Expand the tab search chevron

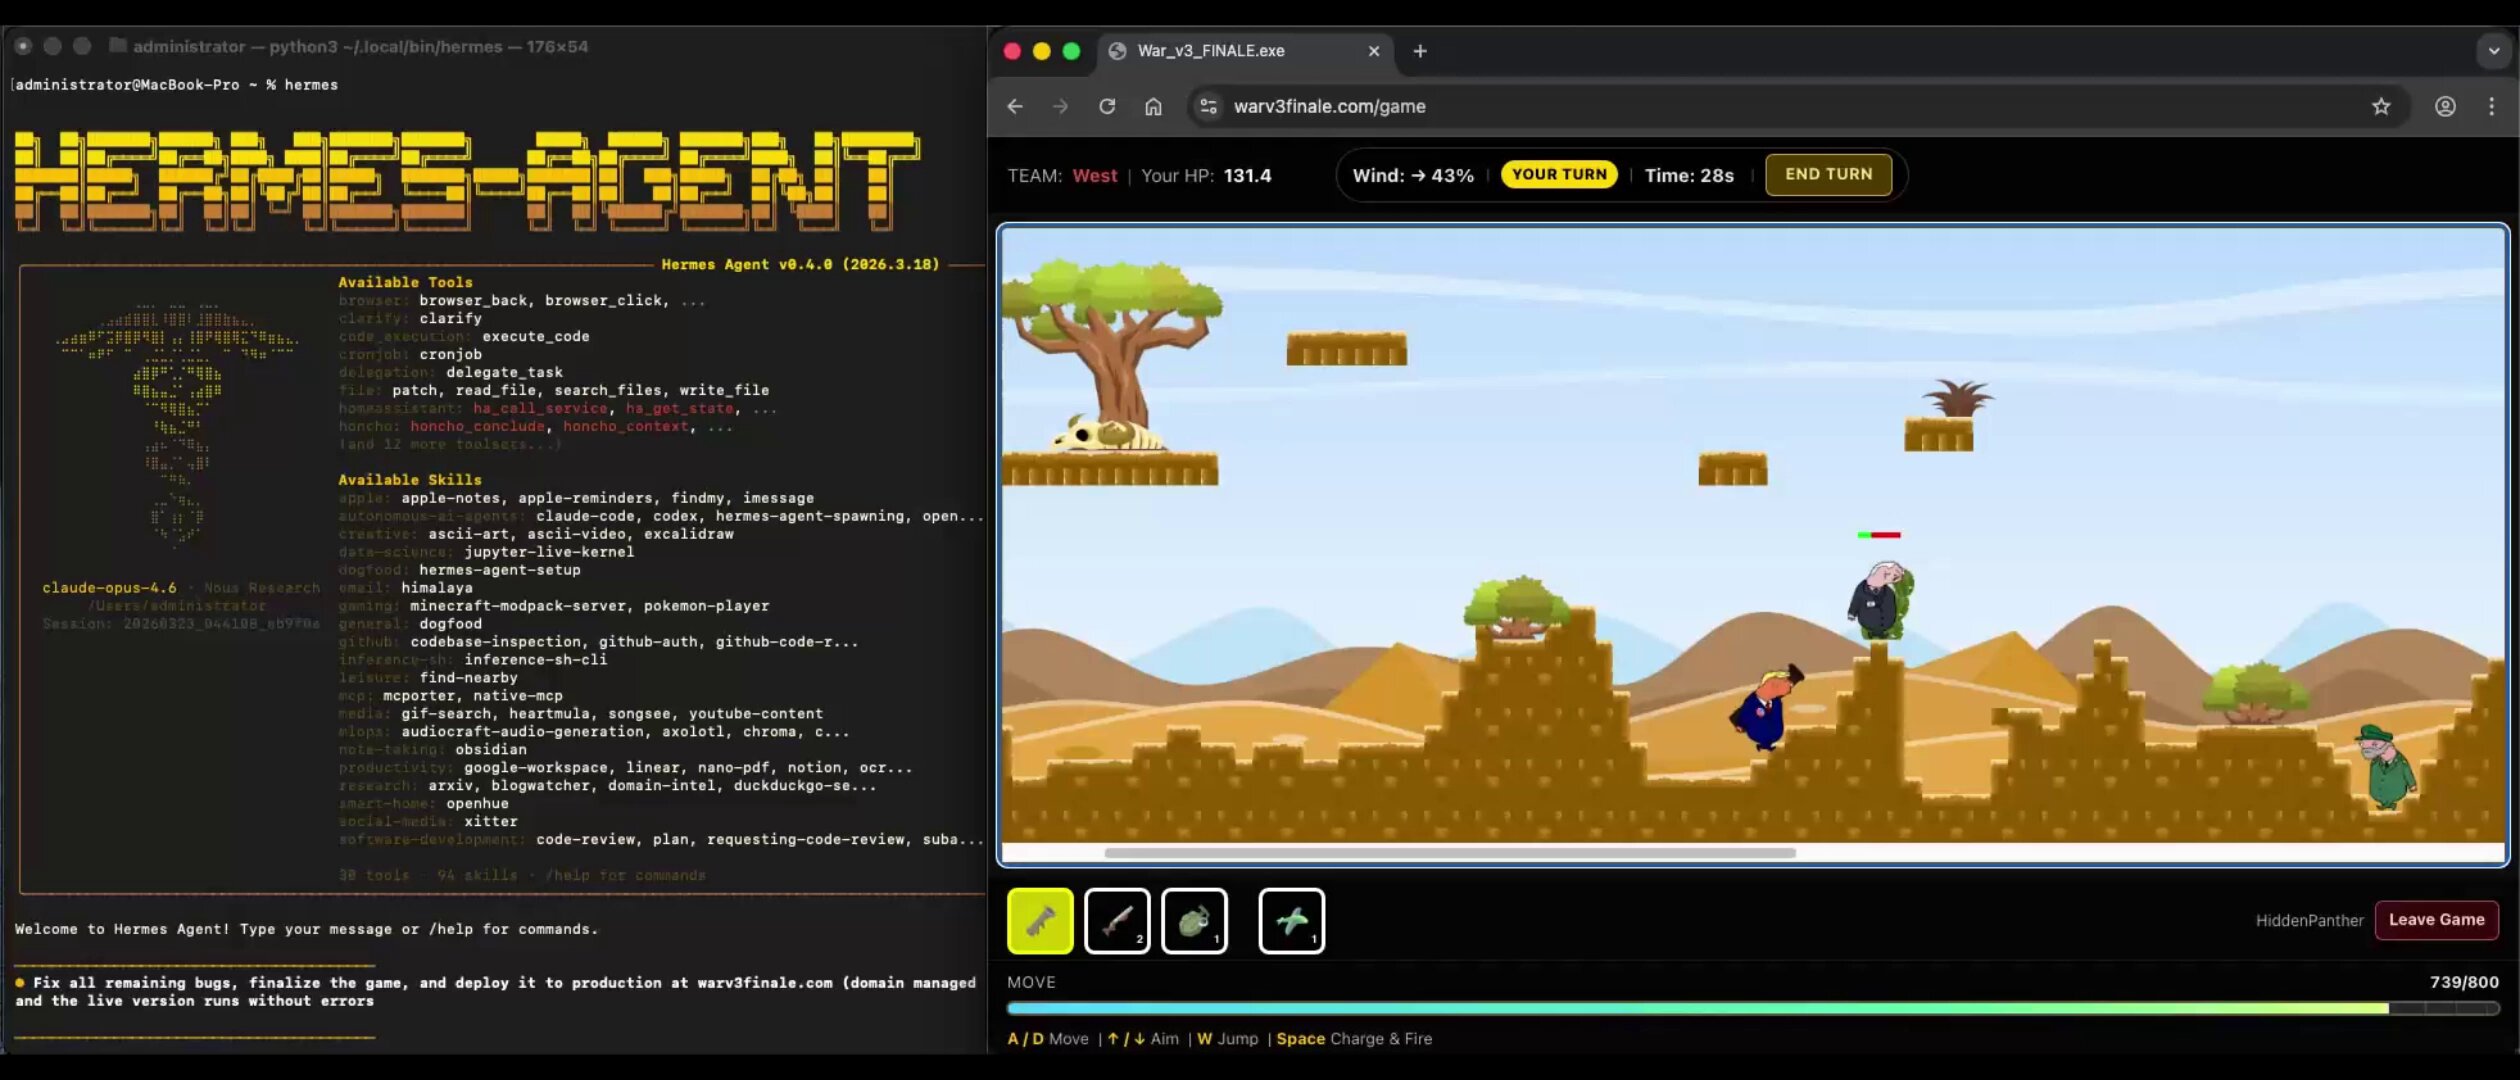(x=2493, y=51)
